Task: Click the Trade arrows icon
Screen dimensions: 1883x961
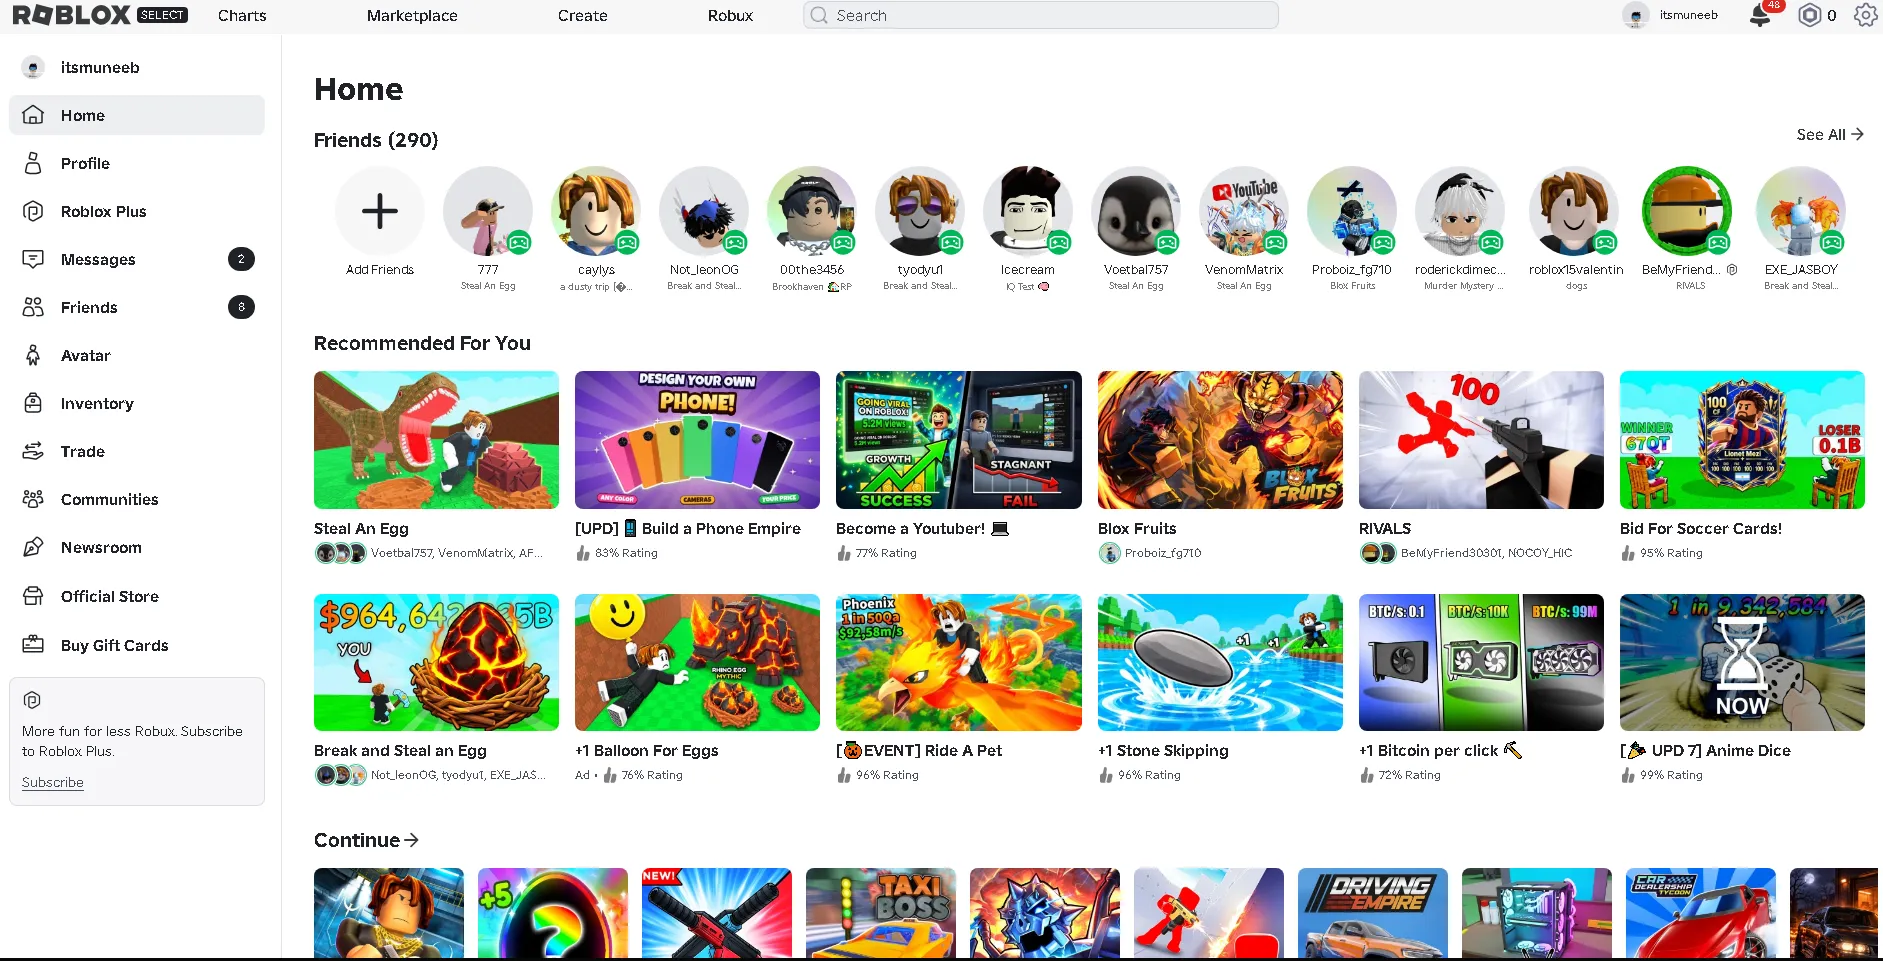Action: tap(33, 451)
